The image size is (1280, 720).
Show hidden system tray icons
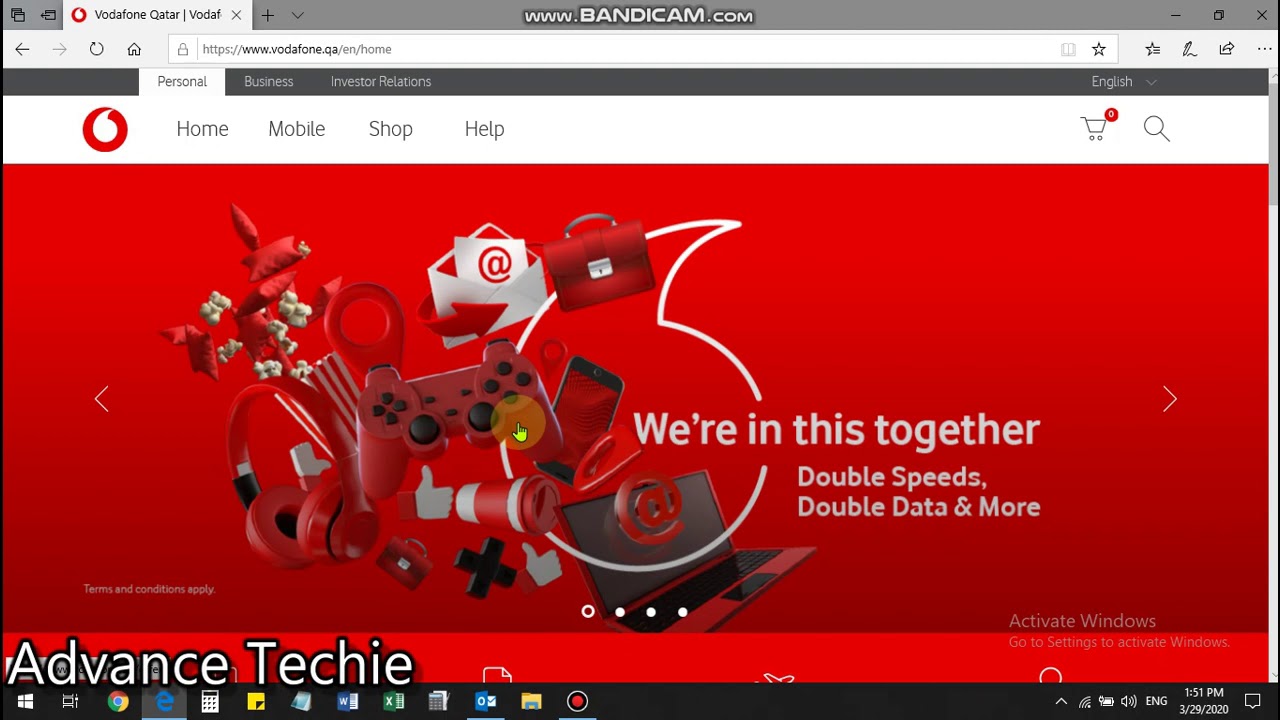1061,701
